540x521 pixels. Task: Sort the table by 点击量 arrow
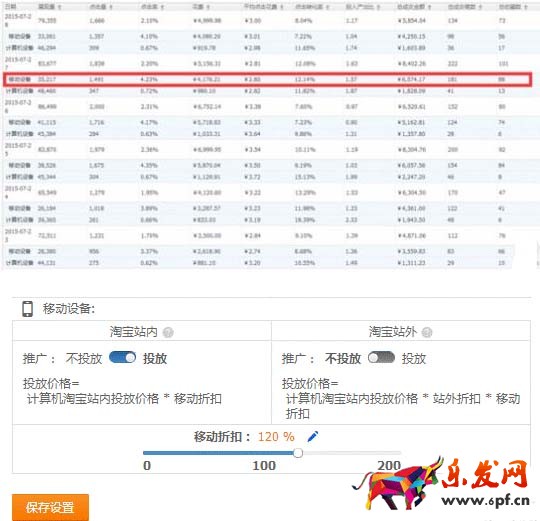[110, 7]
